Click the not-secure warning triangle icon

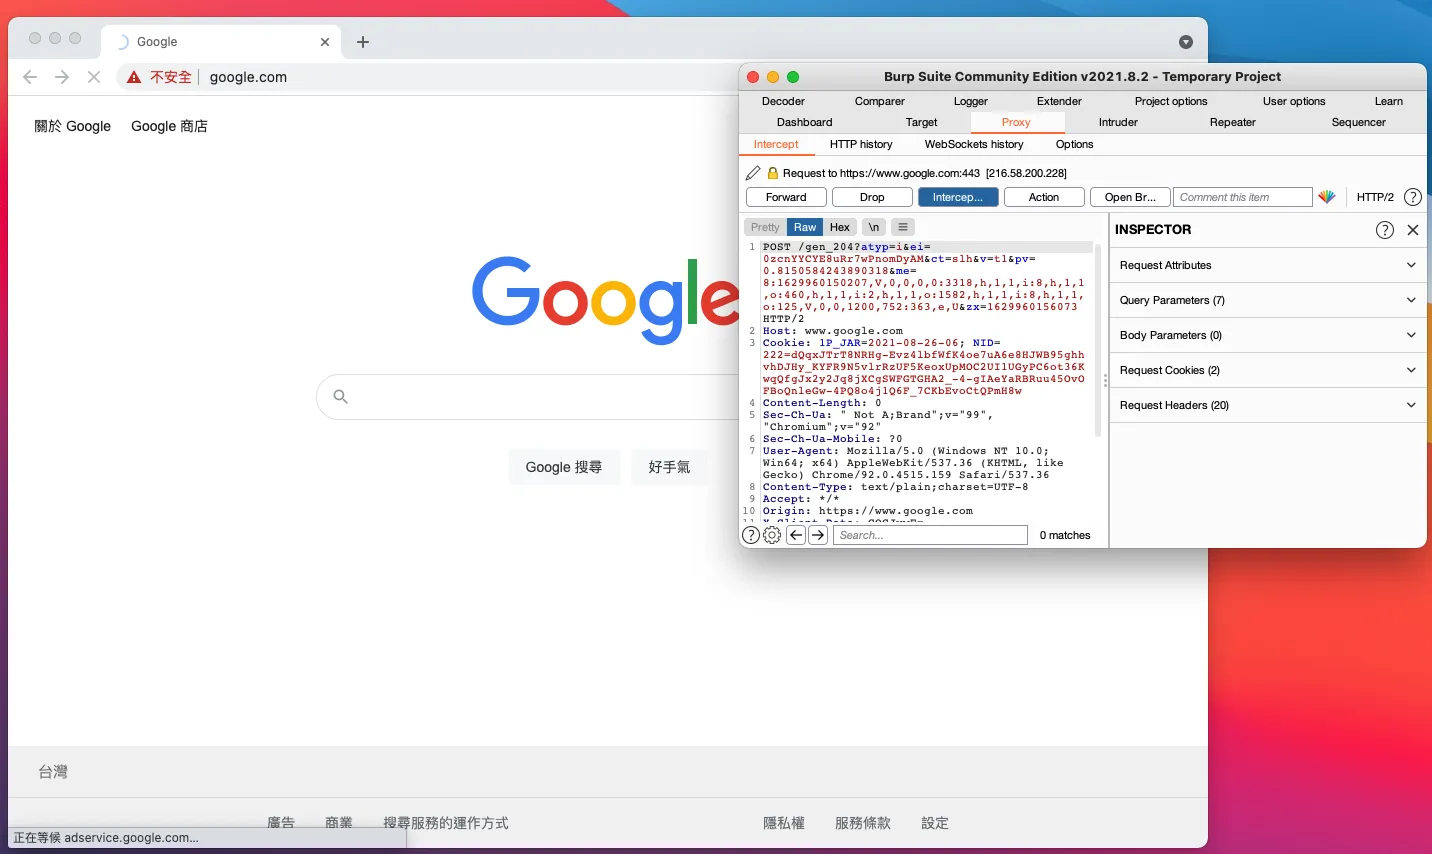click(134, 77)
